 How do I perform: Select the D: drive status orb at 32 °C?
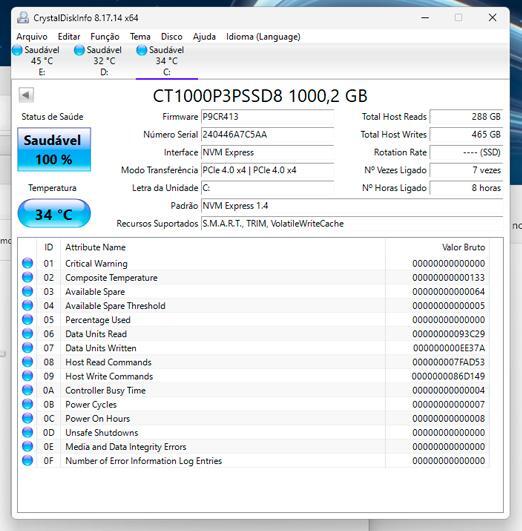click(79, 50)
